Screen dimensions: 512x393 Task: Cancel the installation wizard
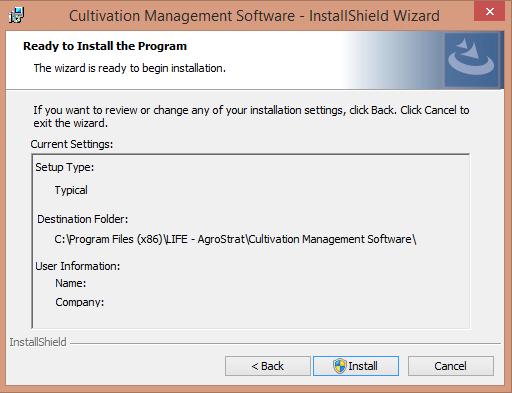[x=451, y=366]
